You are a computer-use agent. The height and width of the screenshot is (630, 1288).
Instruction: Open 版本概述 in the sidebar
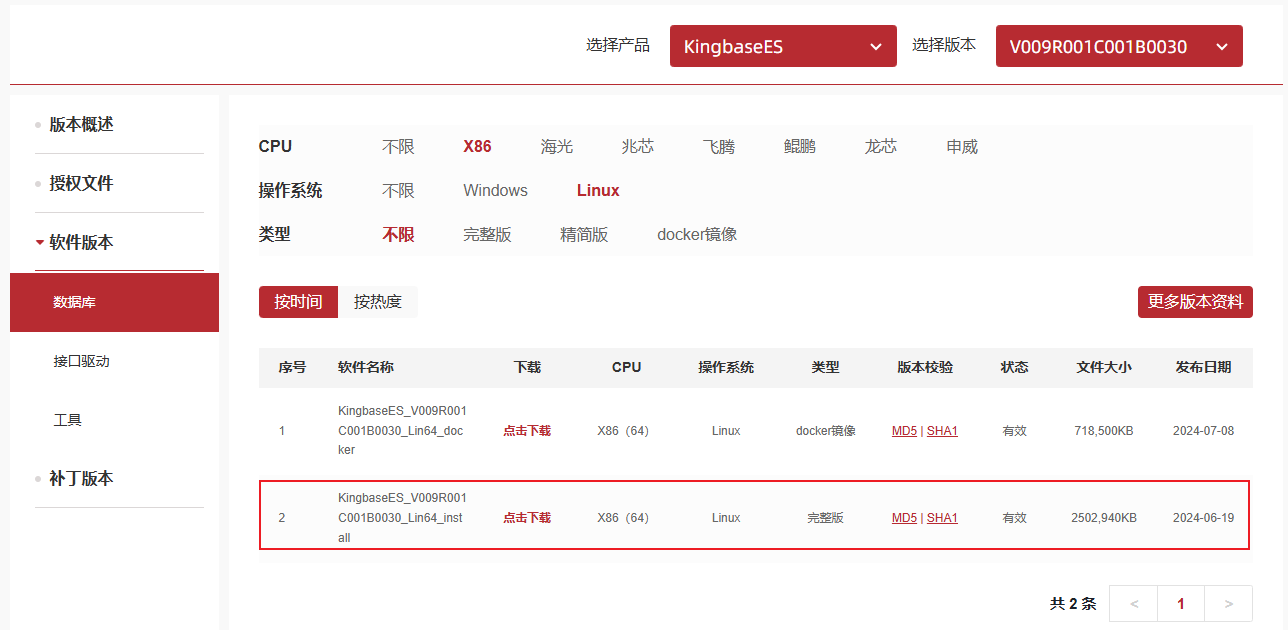[81, 124]
